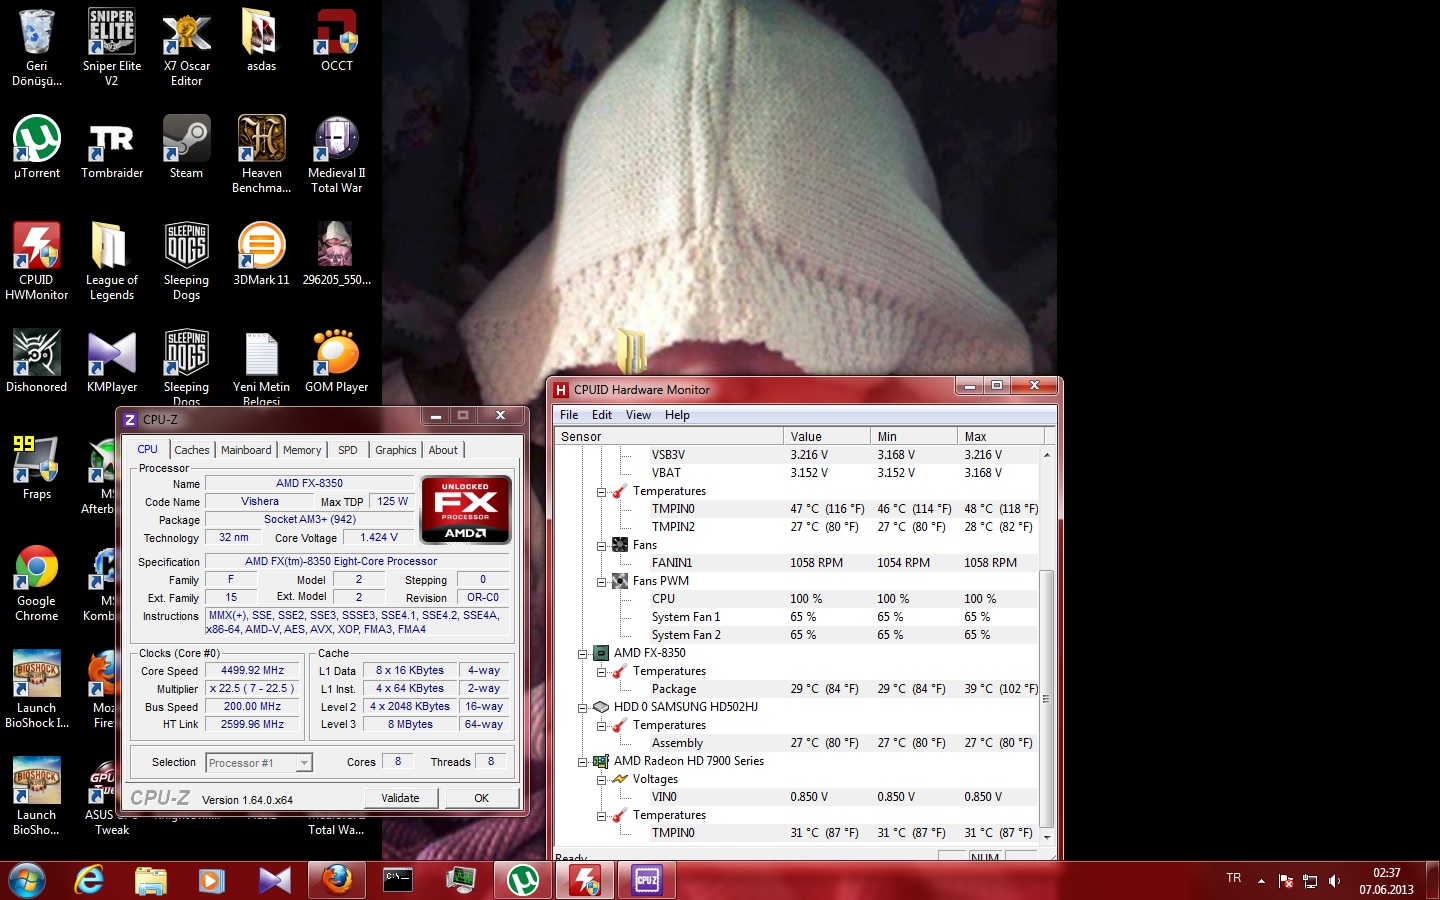Viewport: 1440px width, 900px height.
Task: Open the File menu in HWMonitor
Action: 569,415
